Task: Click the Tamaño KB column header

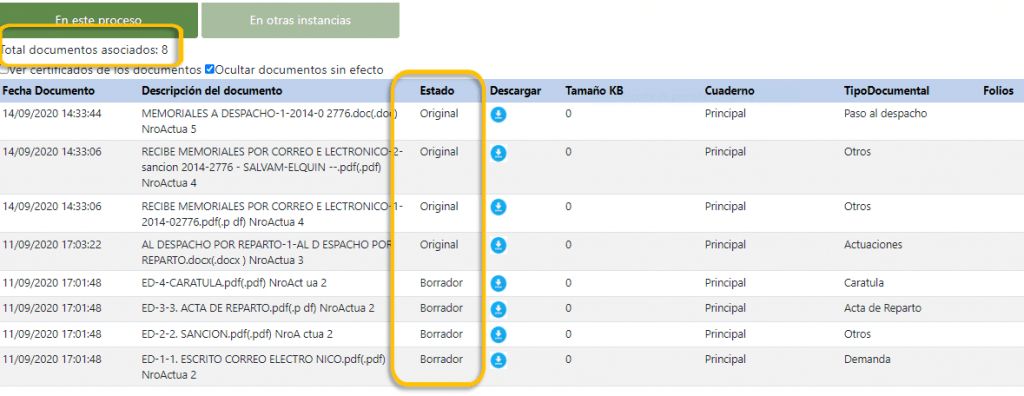Action: click(594, 91)
